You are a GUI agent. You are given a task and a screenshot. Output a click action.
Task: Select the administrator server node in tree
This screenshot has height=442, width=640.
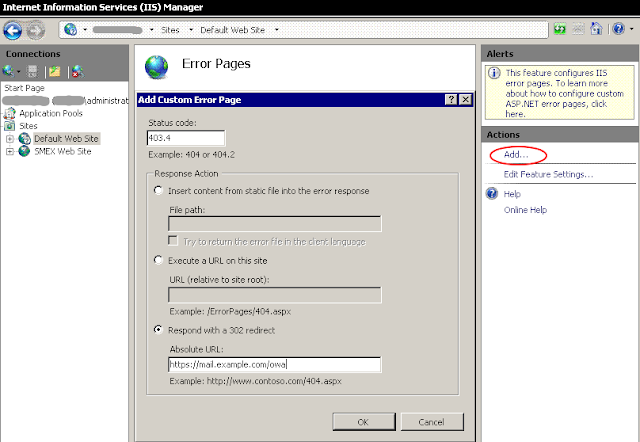click(65, 100)
